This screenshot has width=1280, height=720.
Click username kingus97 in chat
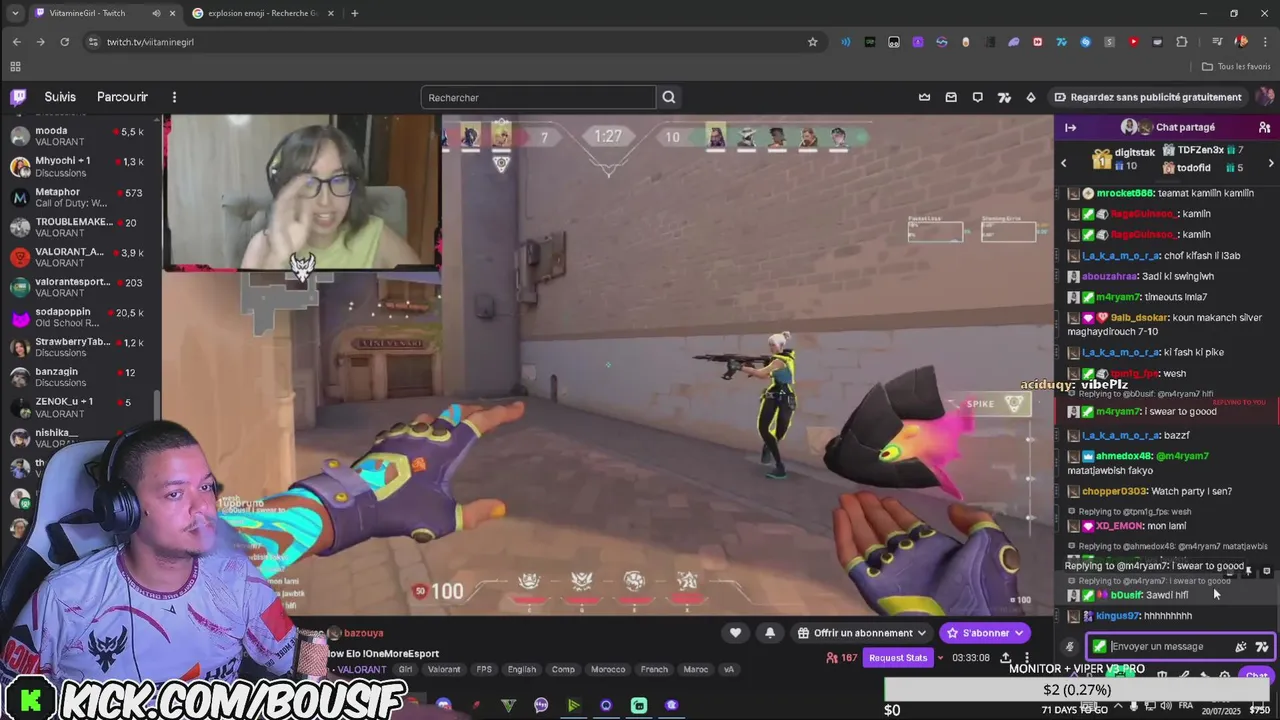pyautogui.click(x=1117, y=616)
